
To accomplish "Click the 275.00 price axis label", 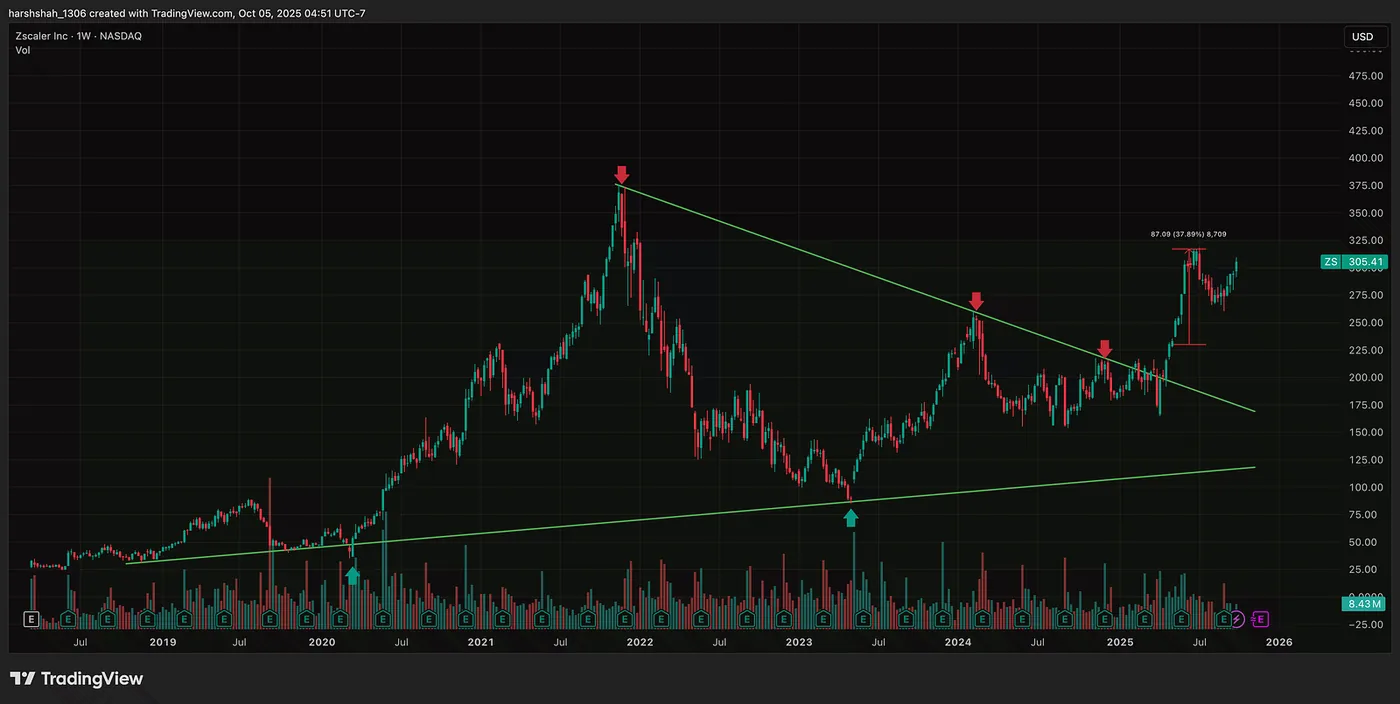I will point(1365,295).
